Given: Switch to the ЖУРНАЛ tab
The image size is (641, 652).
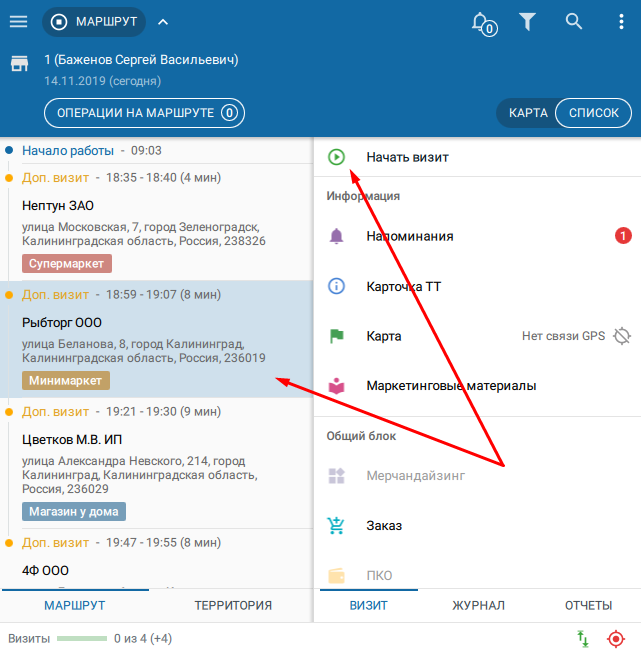Looking at the screenshot, I should [x=478, y=605].
